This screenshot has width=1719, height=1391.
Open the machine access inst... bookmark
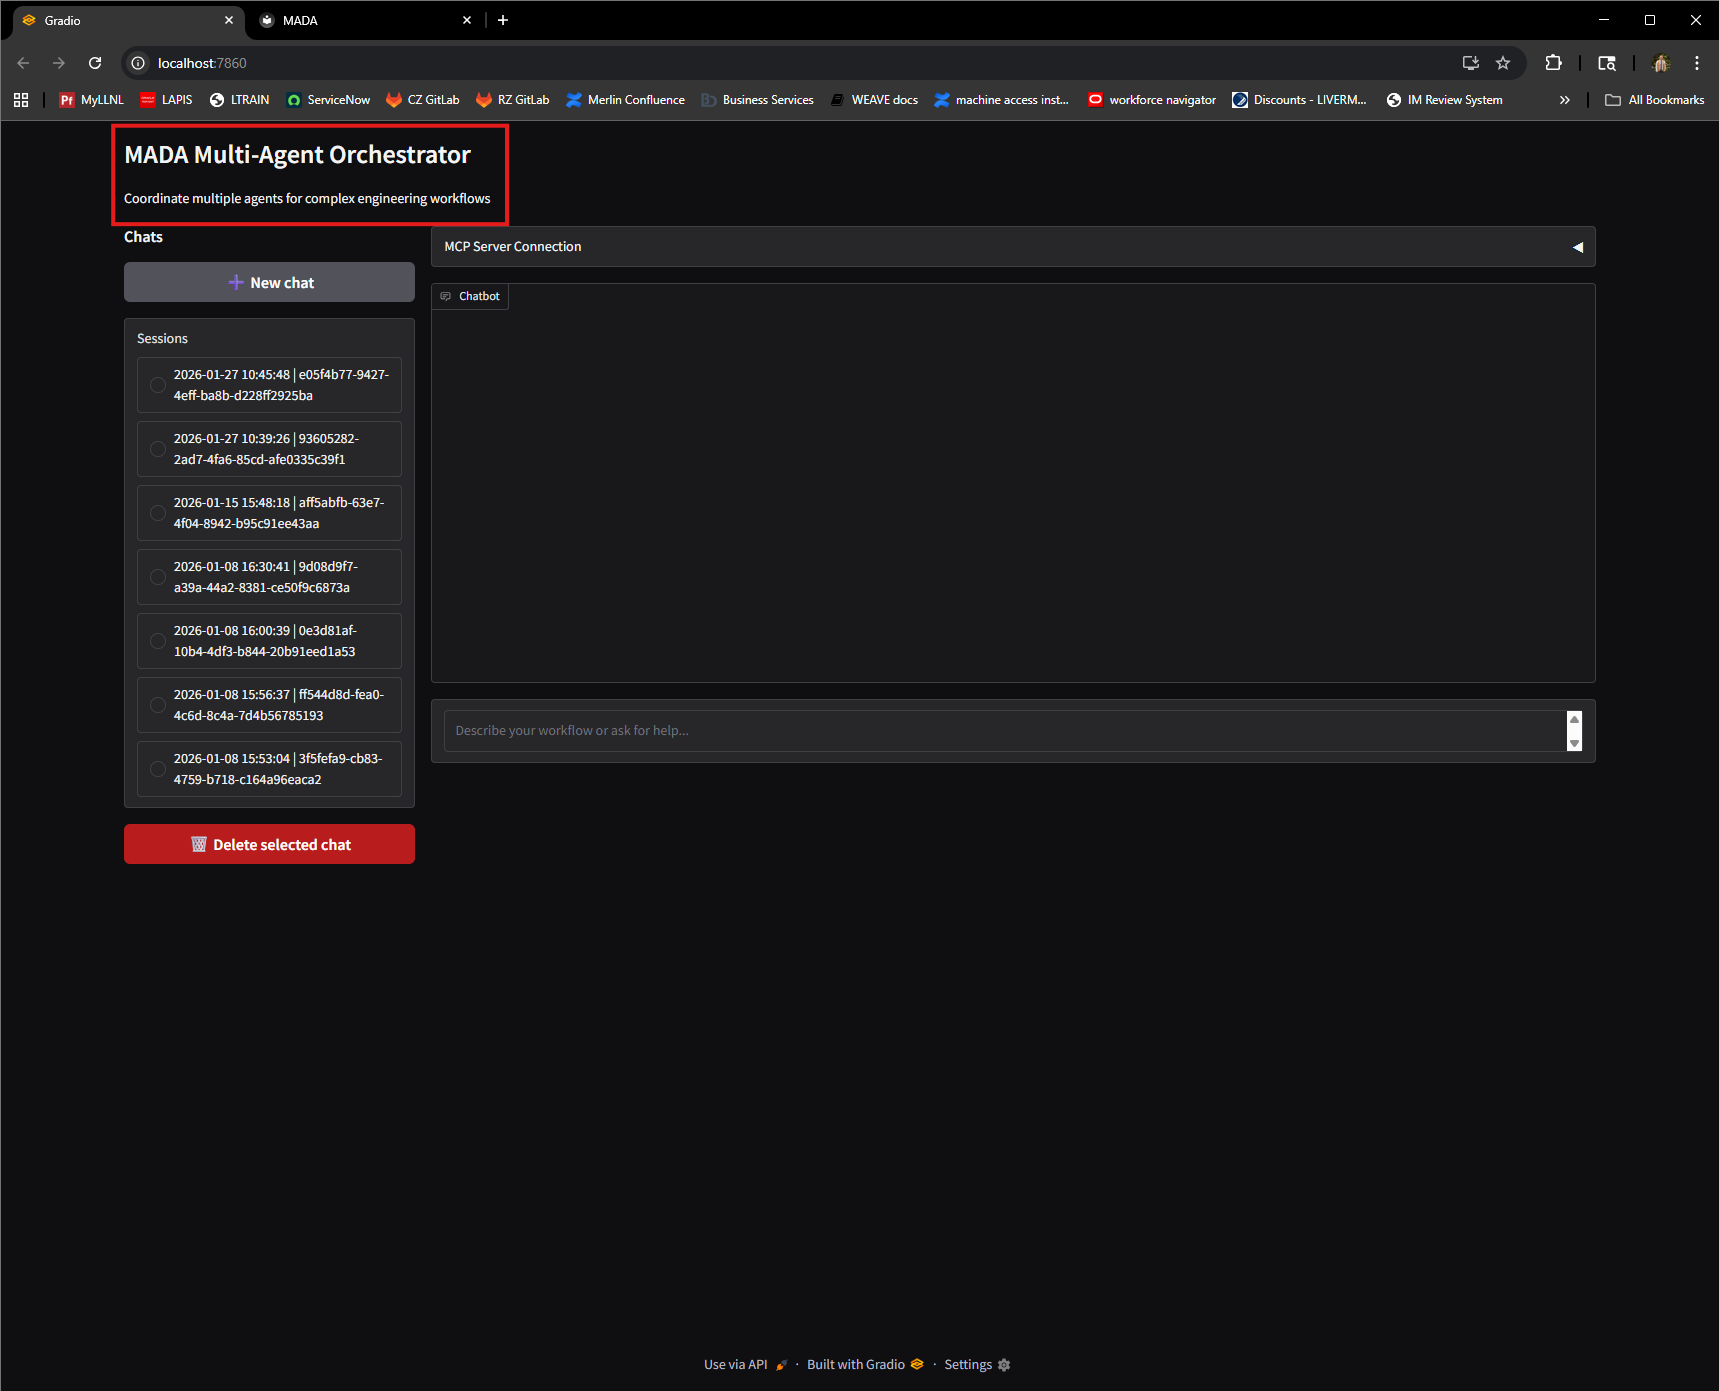1002,100
